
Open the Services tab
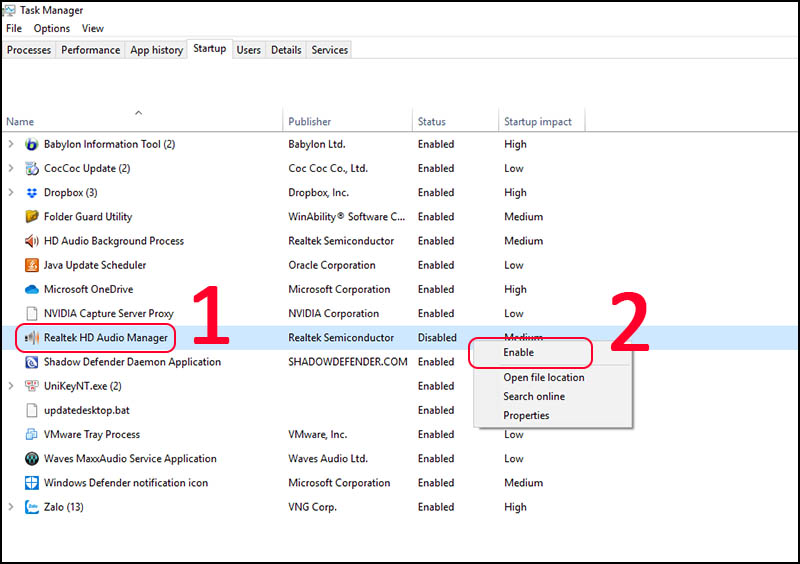coord(330,50)
